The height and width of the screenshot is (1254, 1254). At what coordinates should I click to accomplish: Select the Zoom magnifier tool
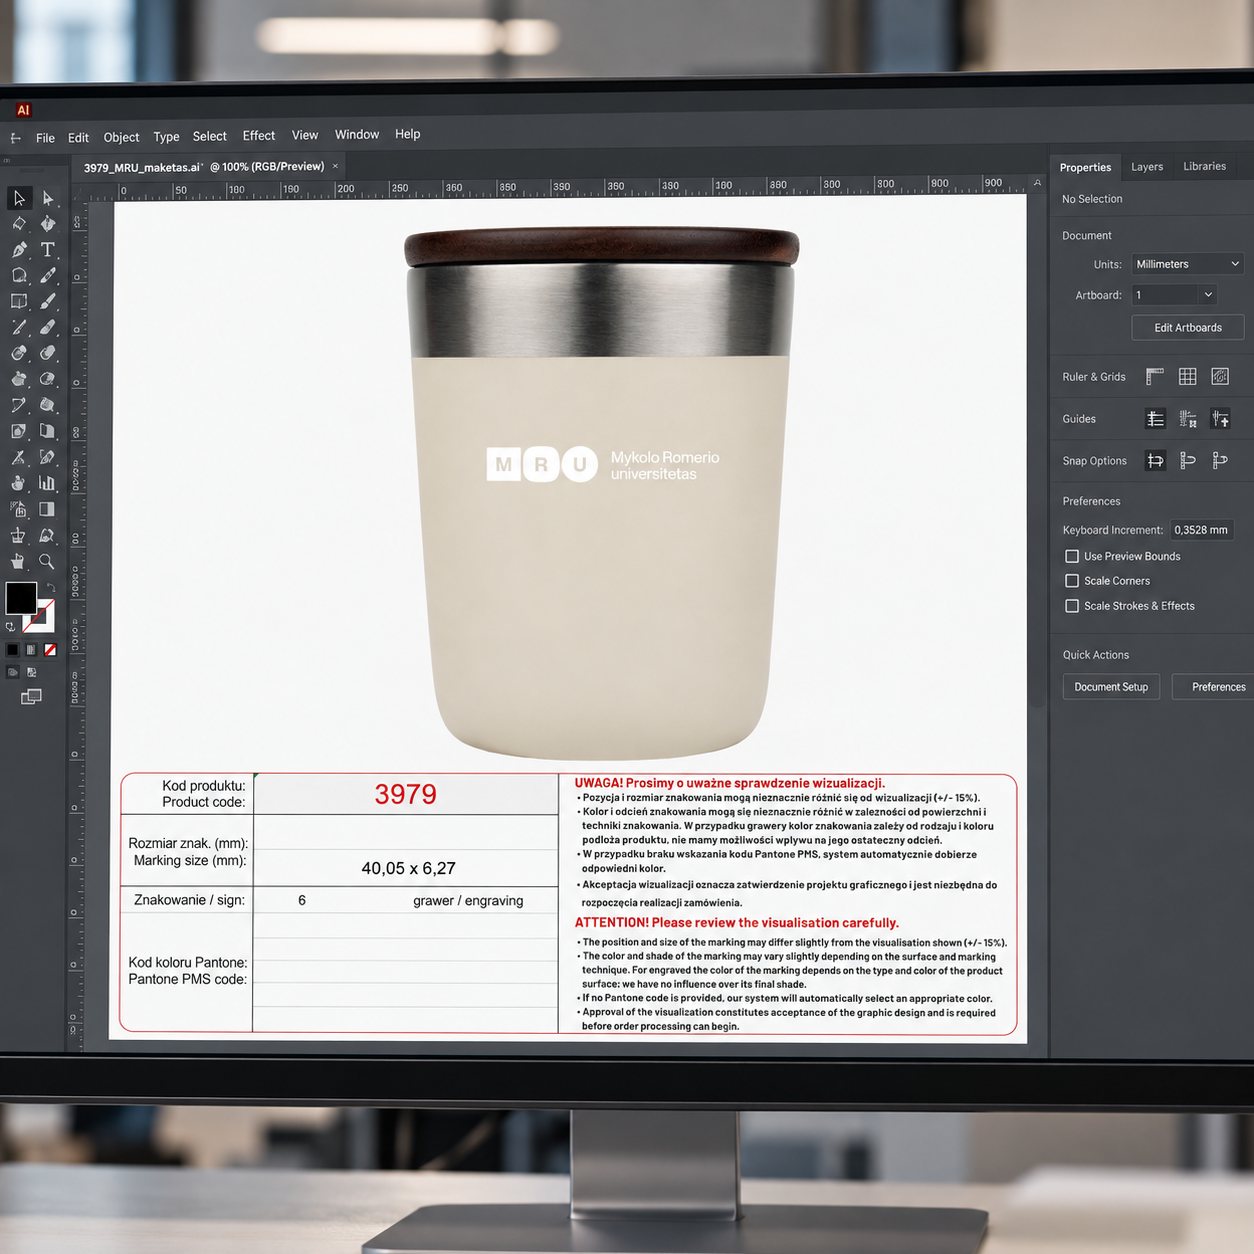pyautogui.click(x=47, y=562)
